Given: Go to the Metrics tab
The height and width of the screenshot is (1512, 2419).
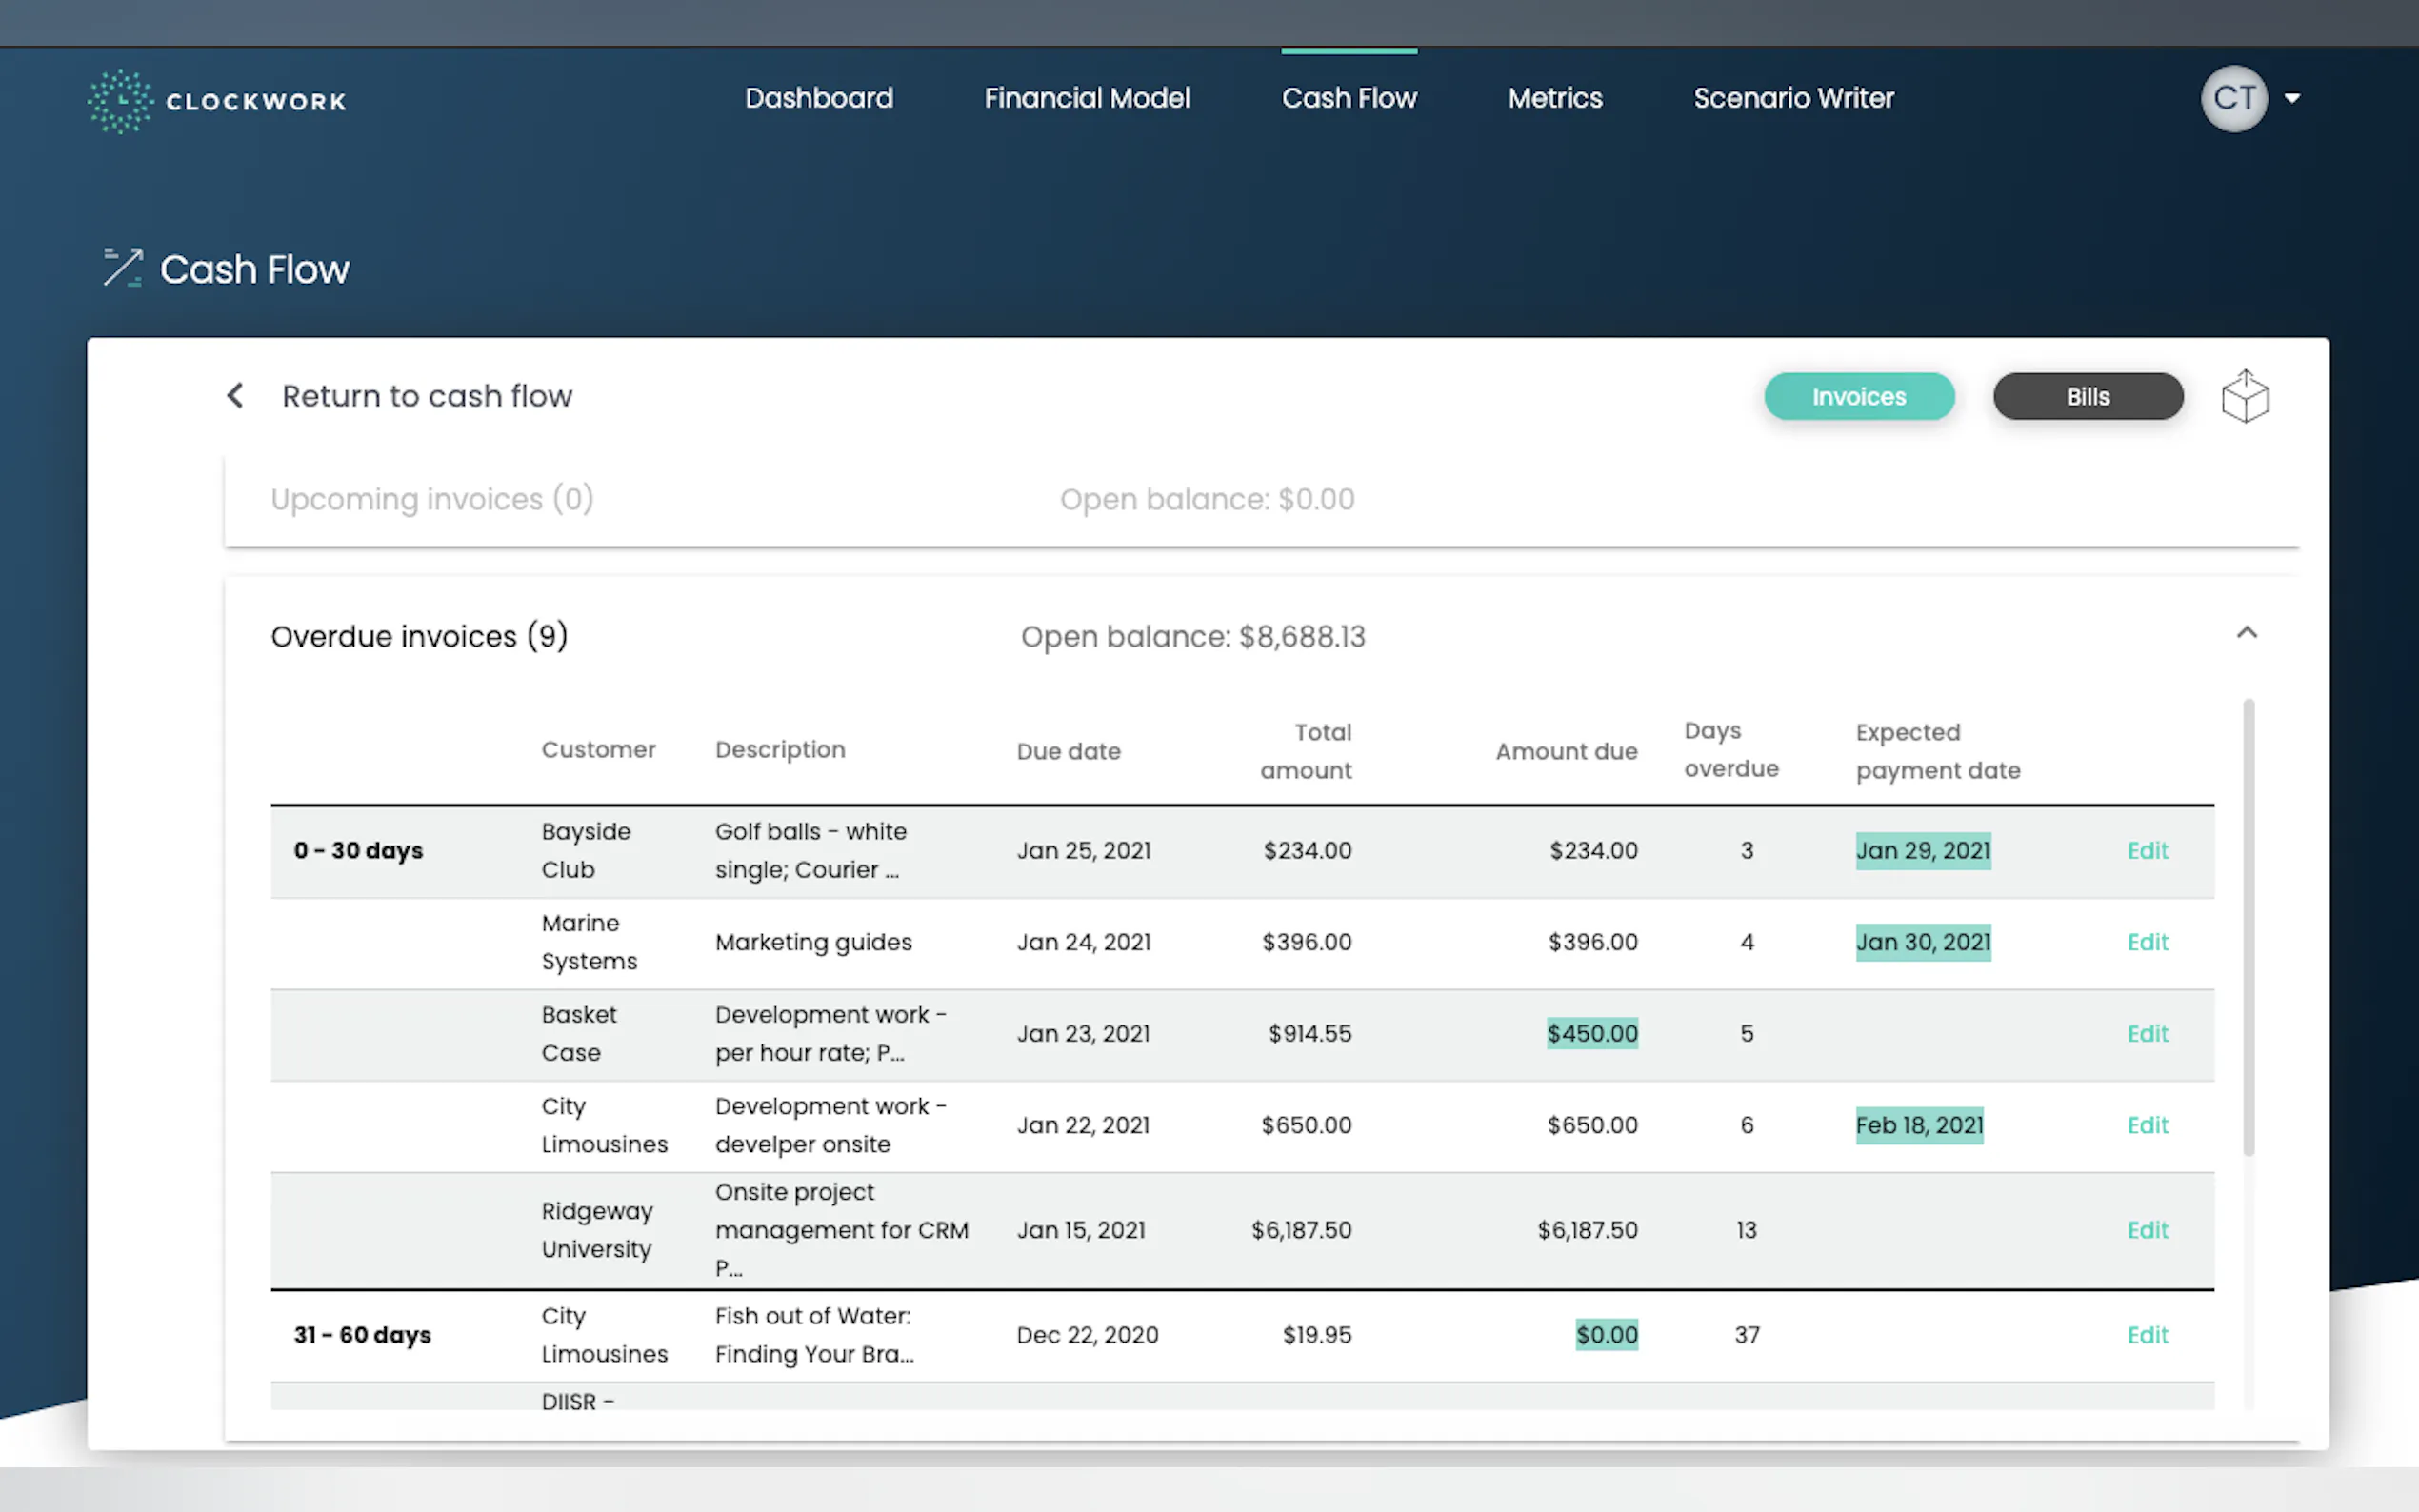Looking at the screenshot, I should (1554, 98).
